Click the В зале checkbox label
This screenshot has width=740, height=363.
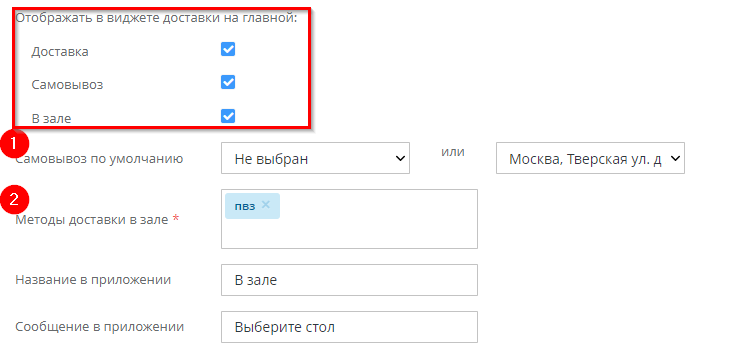[51, 118]
